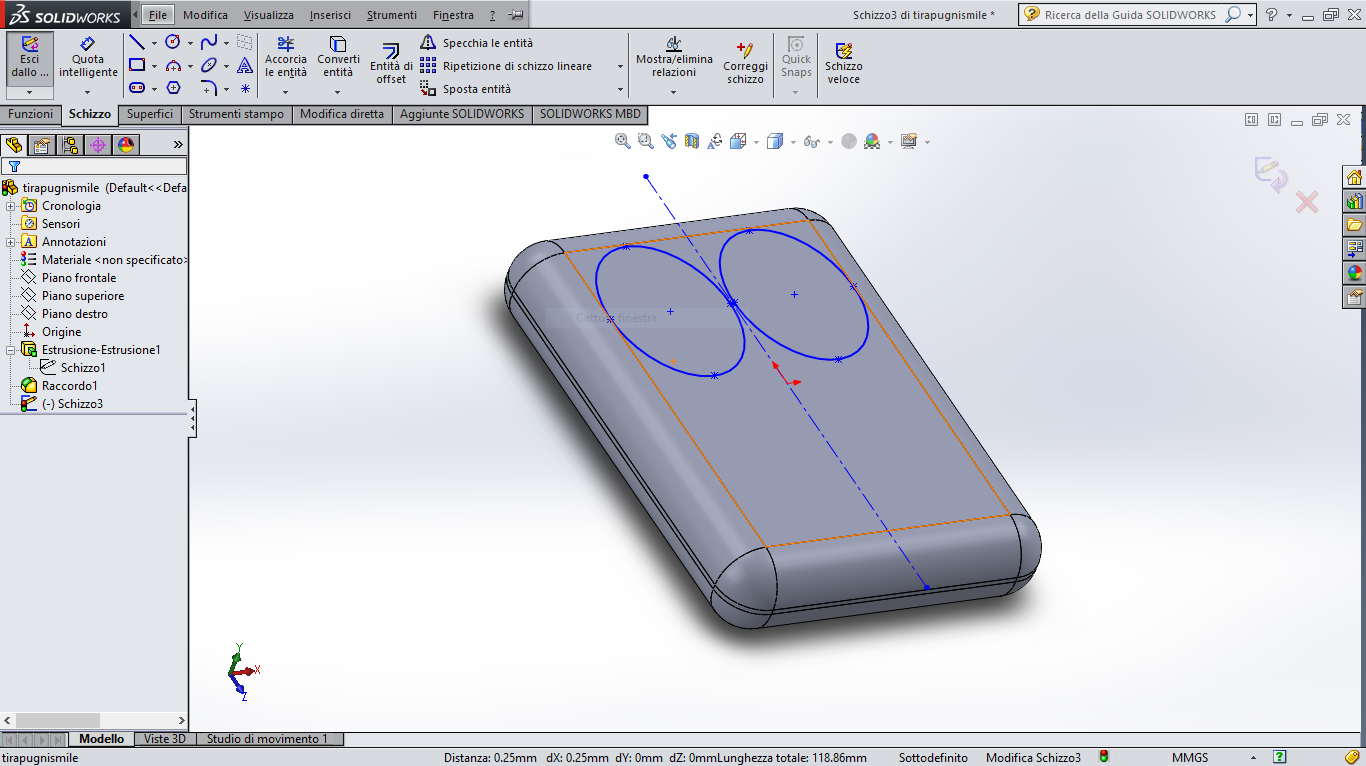Click Previous View icon
This screenshot has height=766, width=1366.
pos(668,142)
